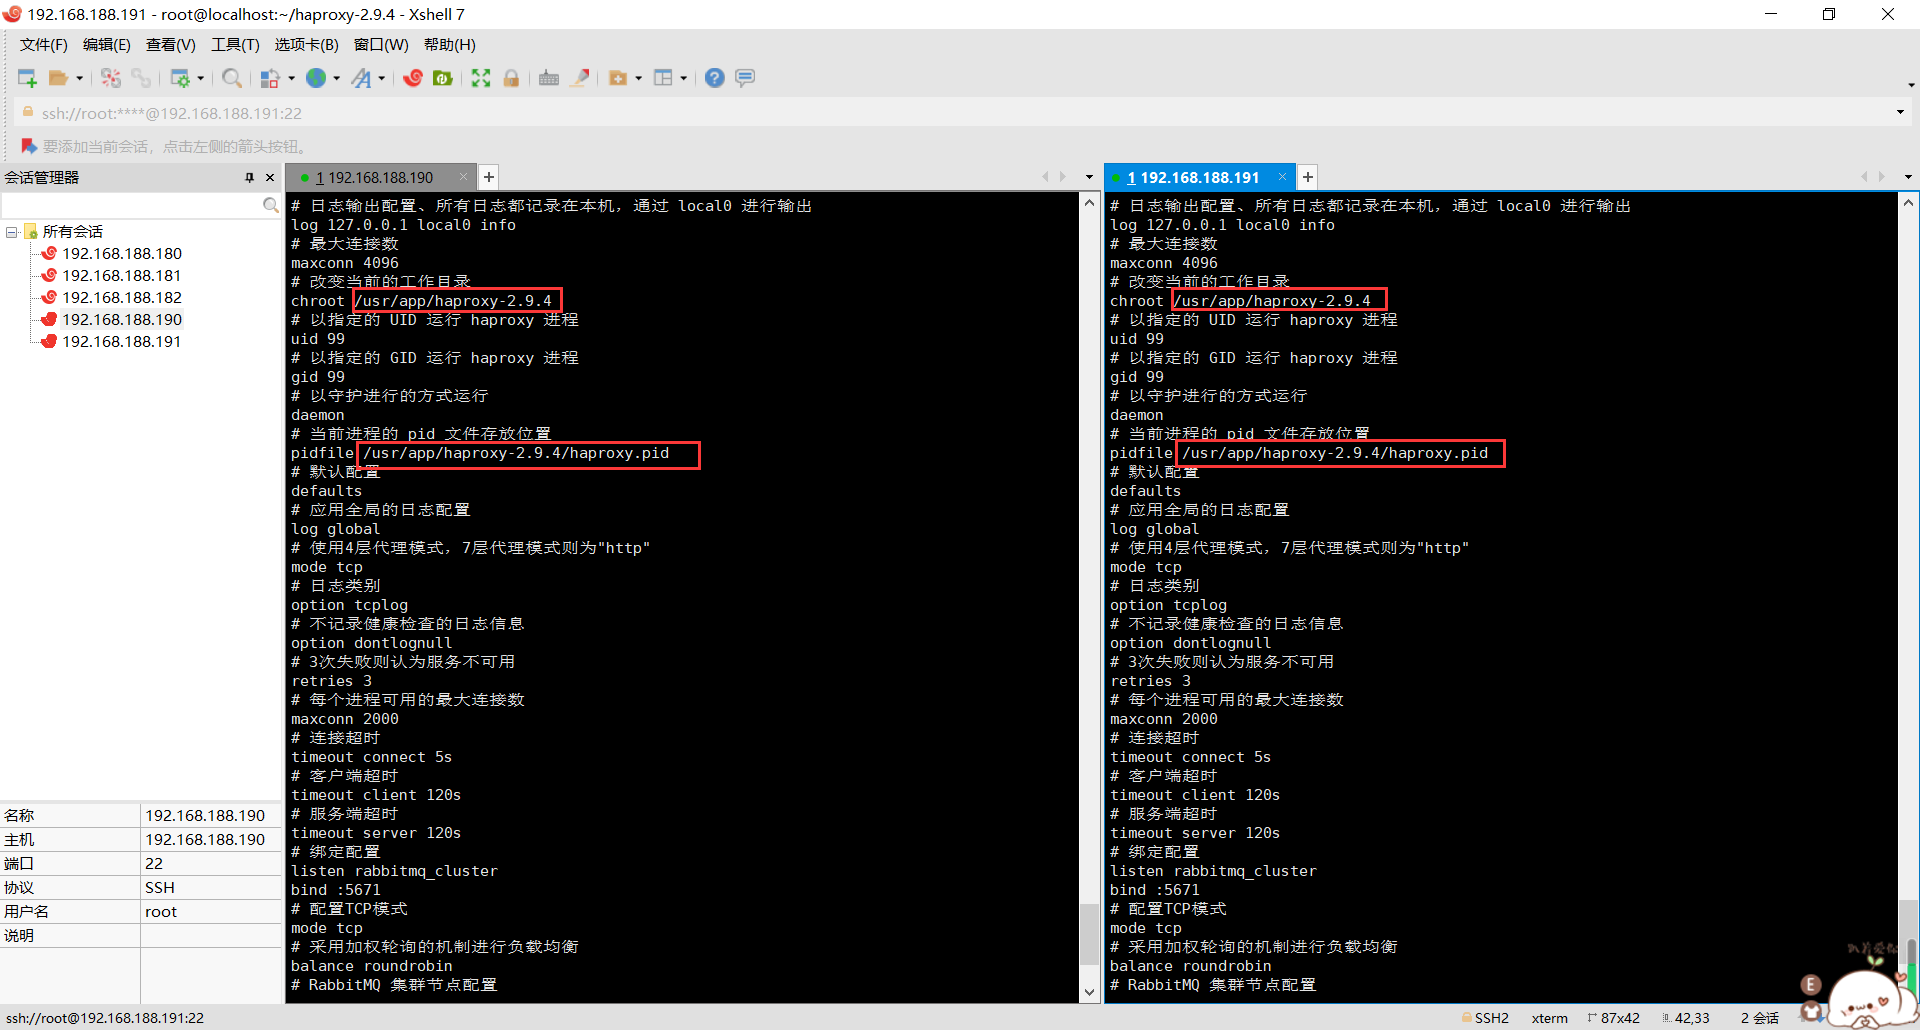This screenshot has height=1030, width=1920.
Task: Click the Encoding globe icon
Action: (316, 78)
